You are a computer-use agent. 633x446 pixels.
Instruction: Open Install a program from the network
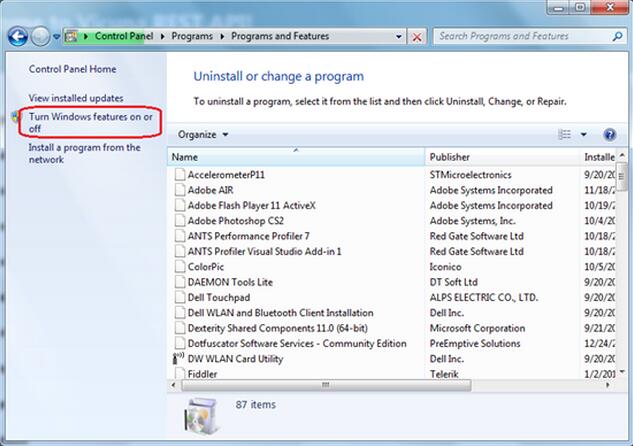click(84, 153)
